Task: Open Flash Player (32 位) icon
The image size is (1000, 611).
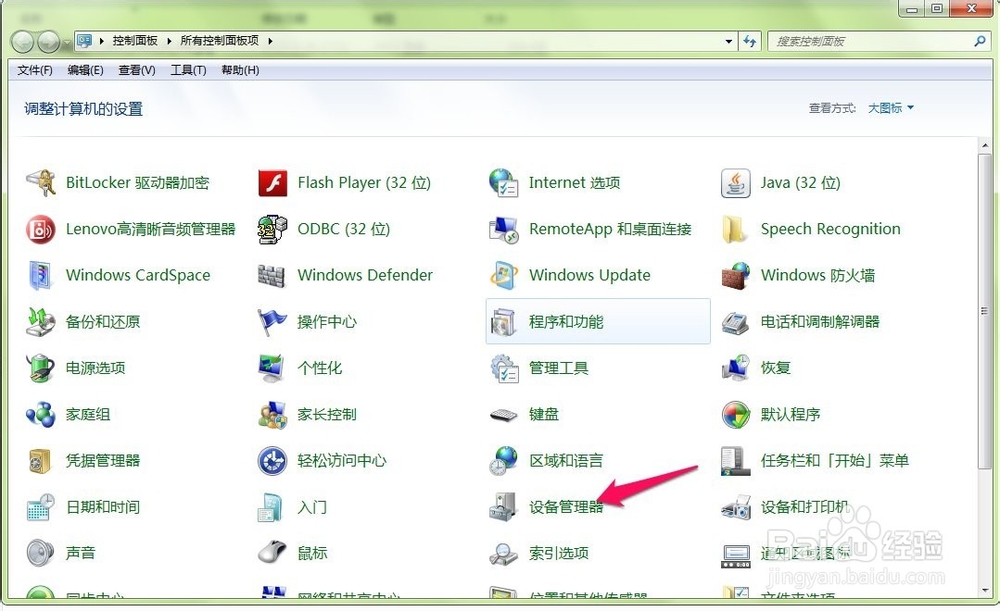Action: 272,183
